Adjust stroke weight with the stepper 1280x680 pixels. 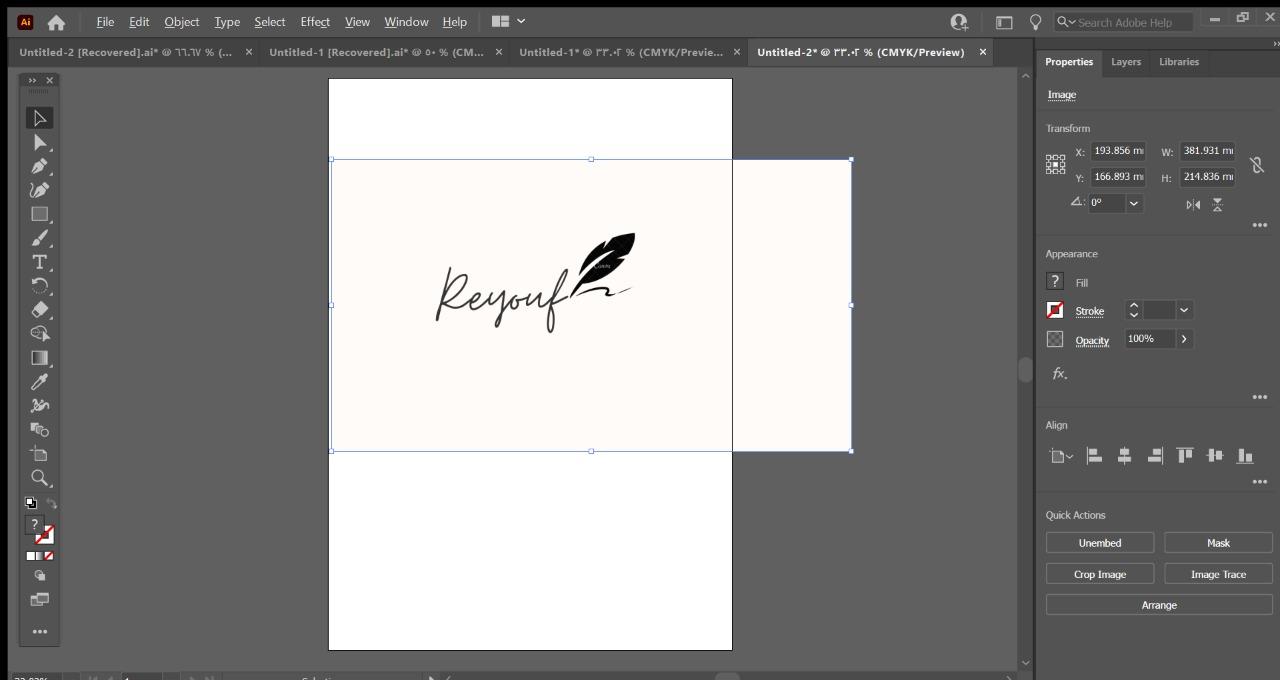coord(1134,310)
